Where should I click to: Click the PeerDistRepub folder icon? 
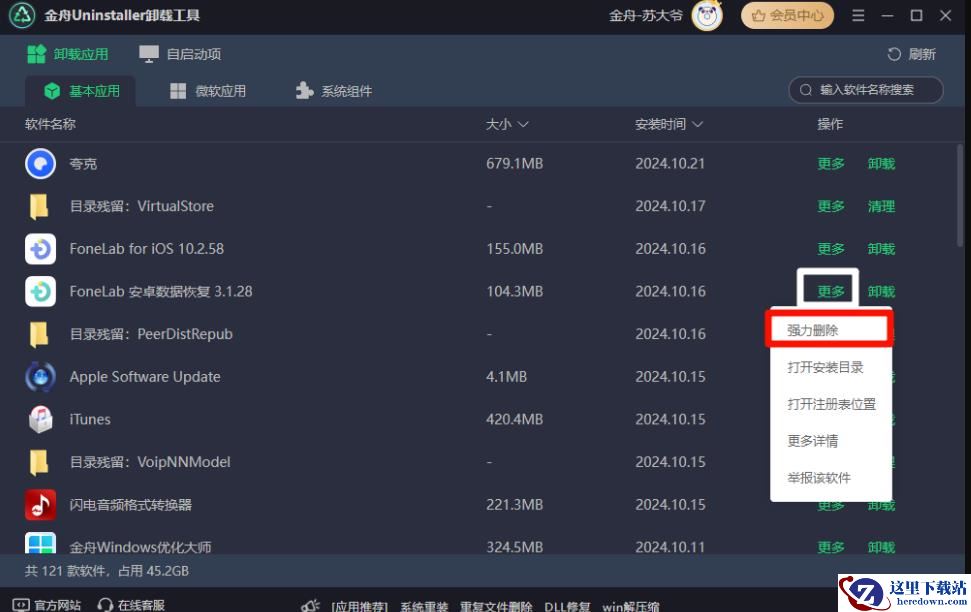pos(39,334)
